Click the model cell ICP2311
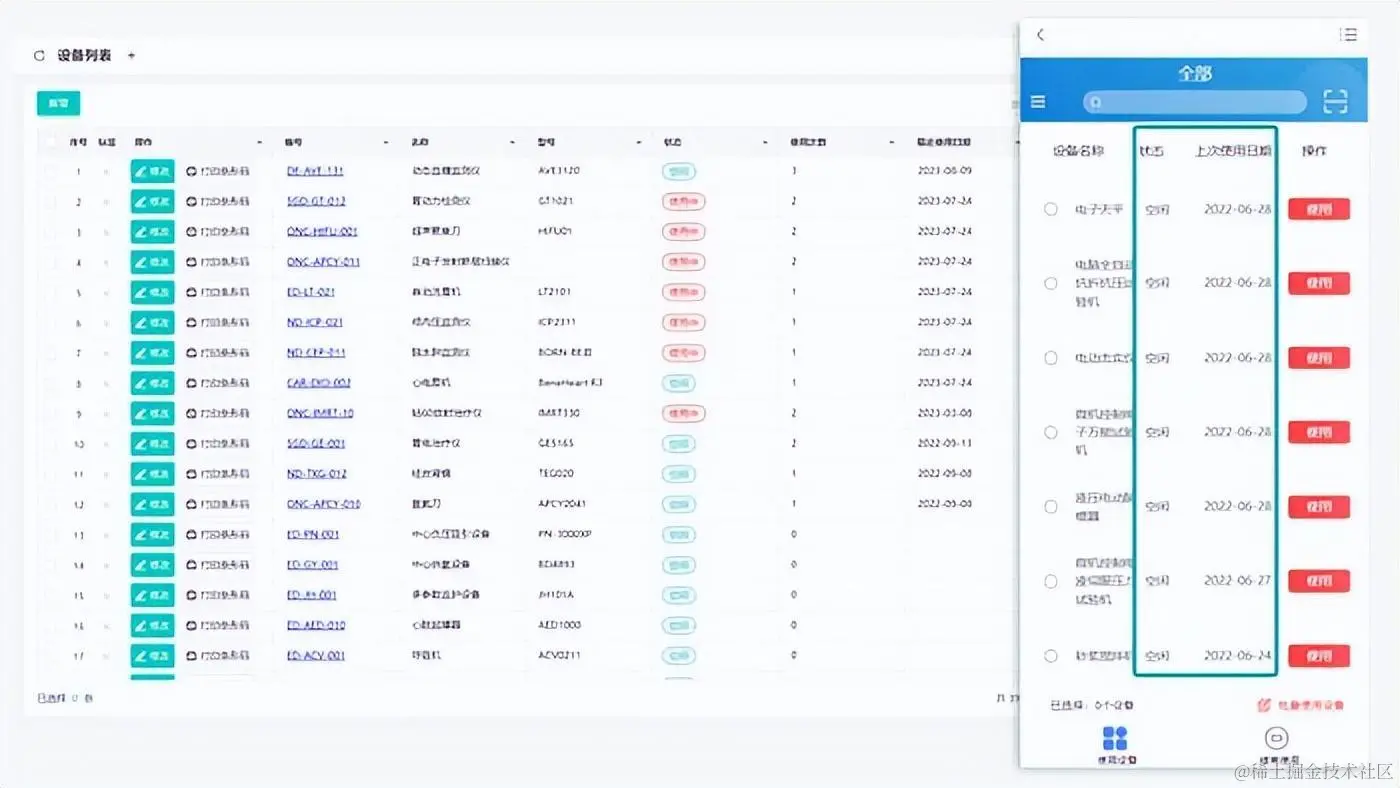The width and height of the screenshot is (1400, 788). click(x=555, y=322)
